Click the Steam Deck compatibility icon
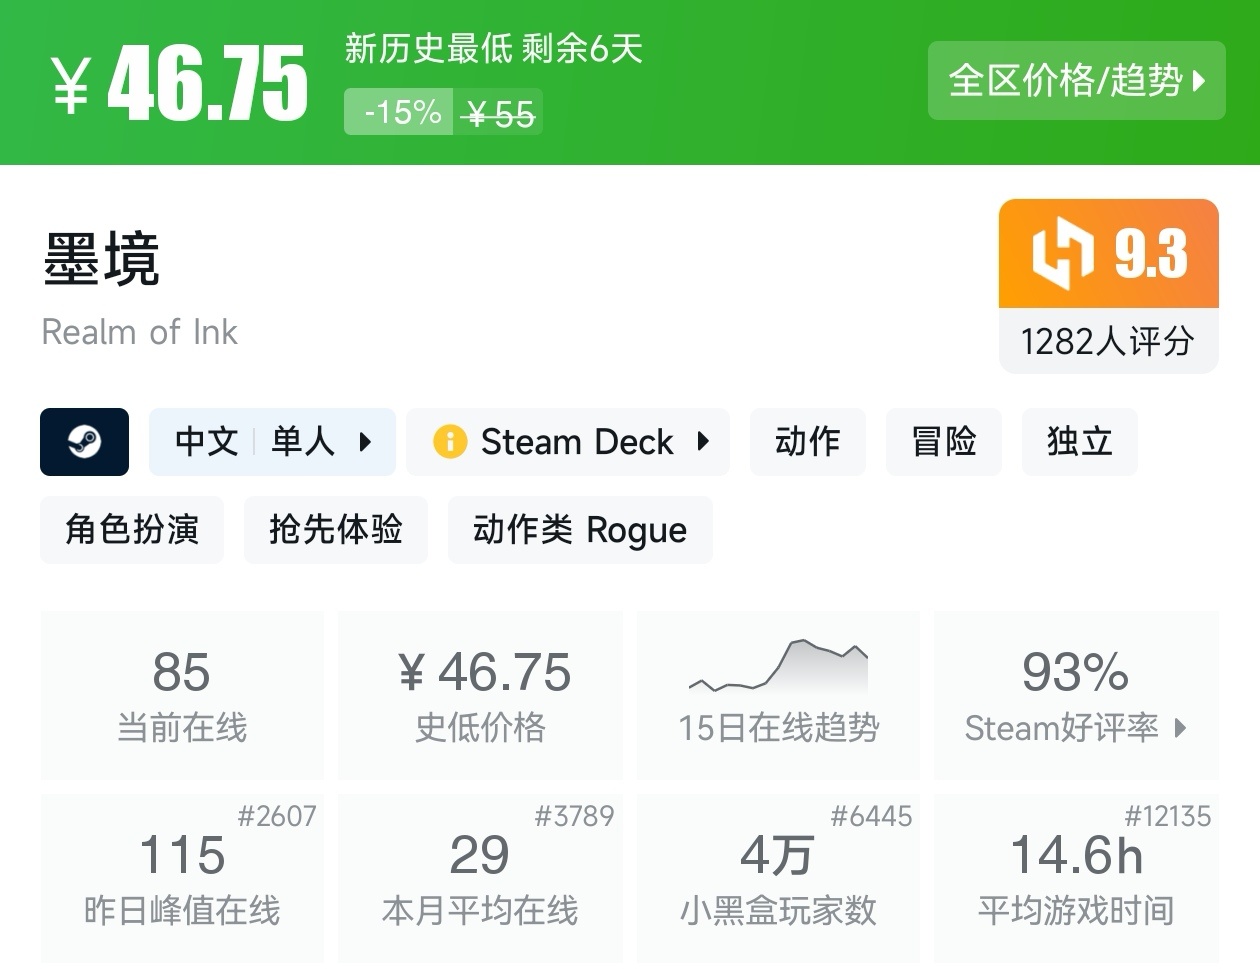The image size is (1260, 969). click(448, 441)
